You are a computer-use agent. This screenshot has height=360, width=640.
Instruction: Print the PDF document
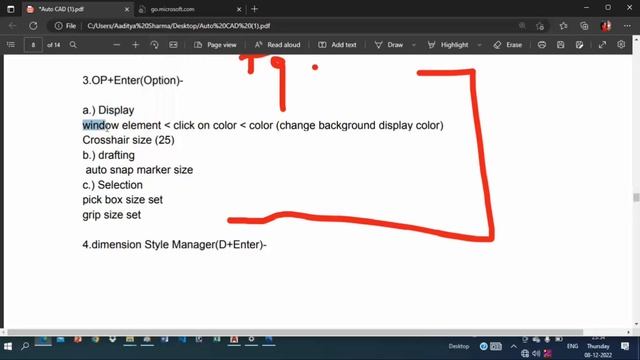(542, 45)
